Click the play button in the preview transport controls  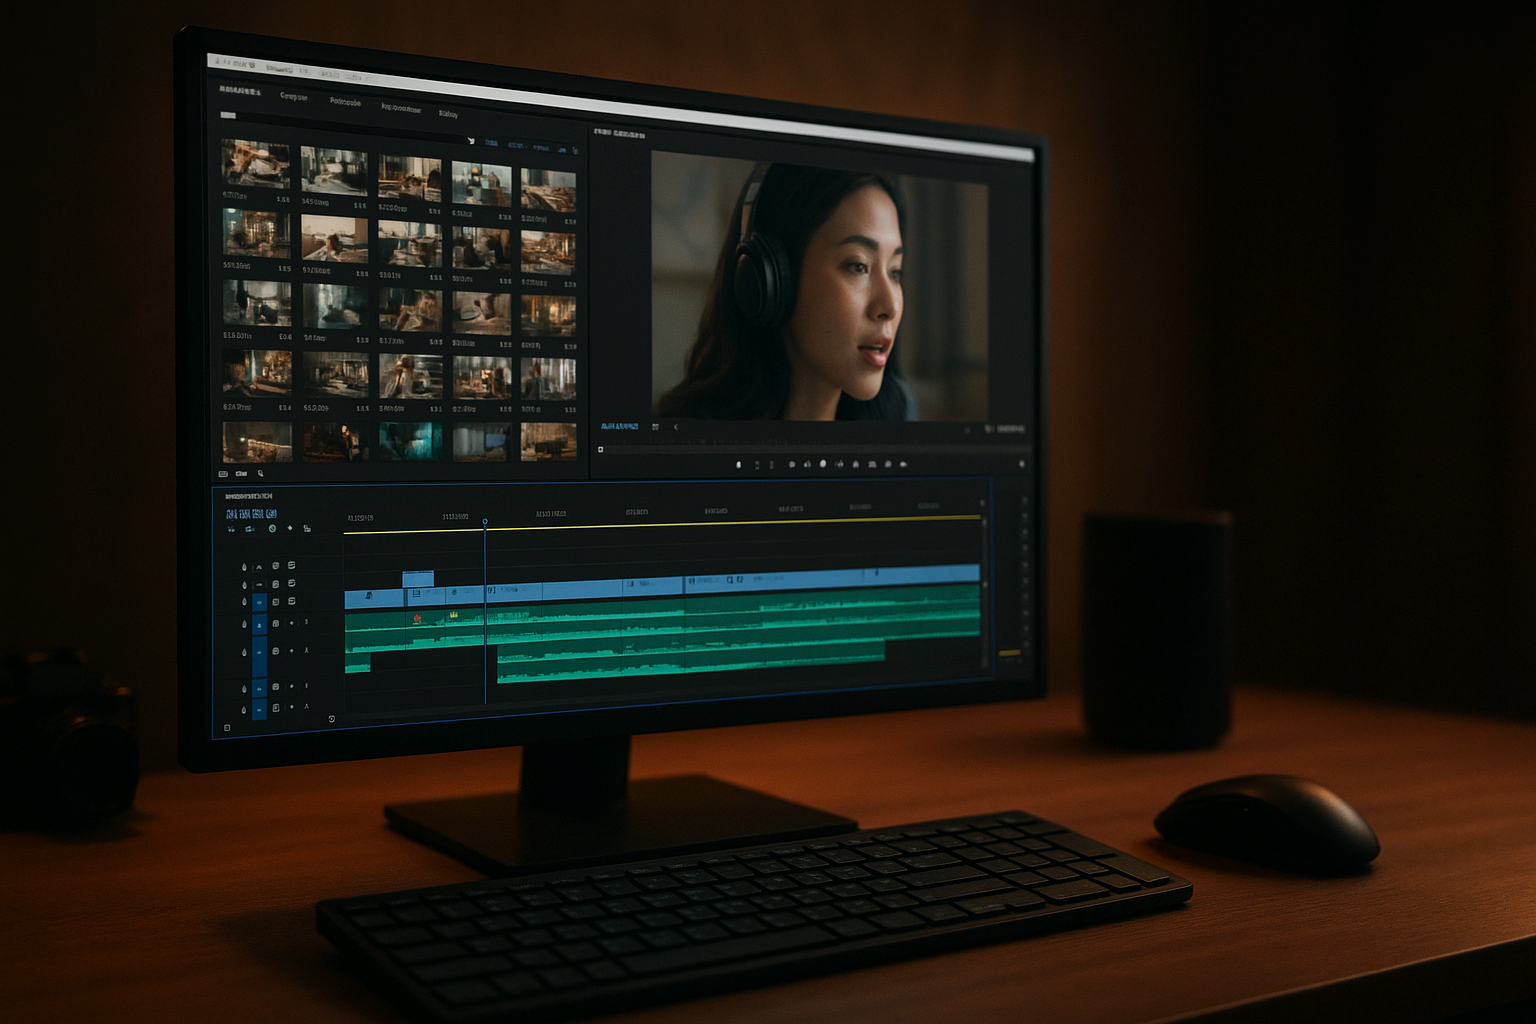click(x=823, y=464)
